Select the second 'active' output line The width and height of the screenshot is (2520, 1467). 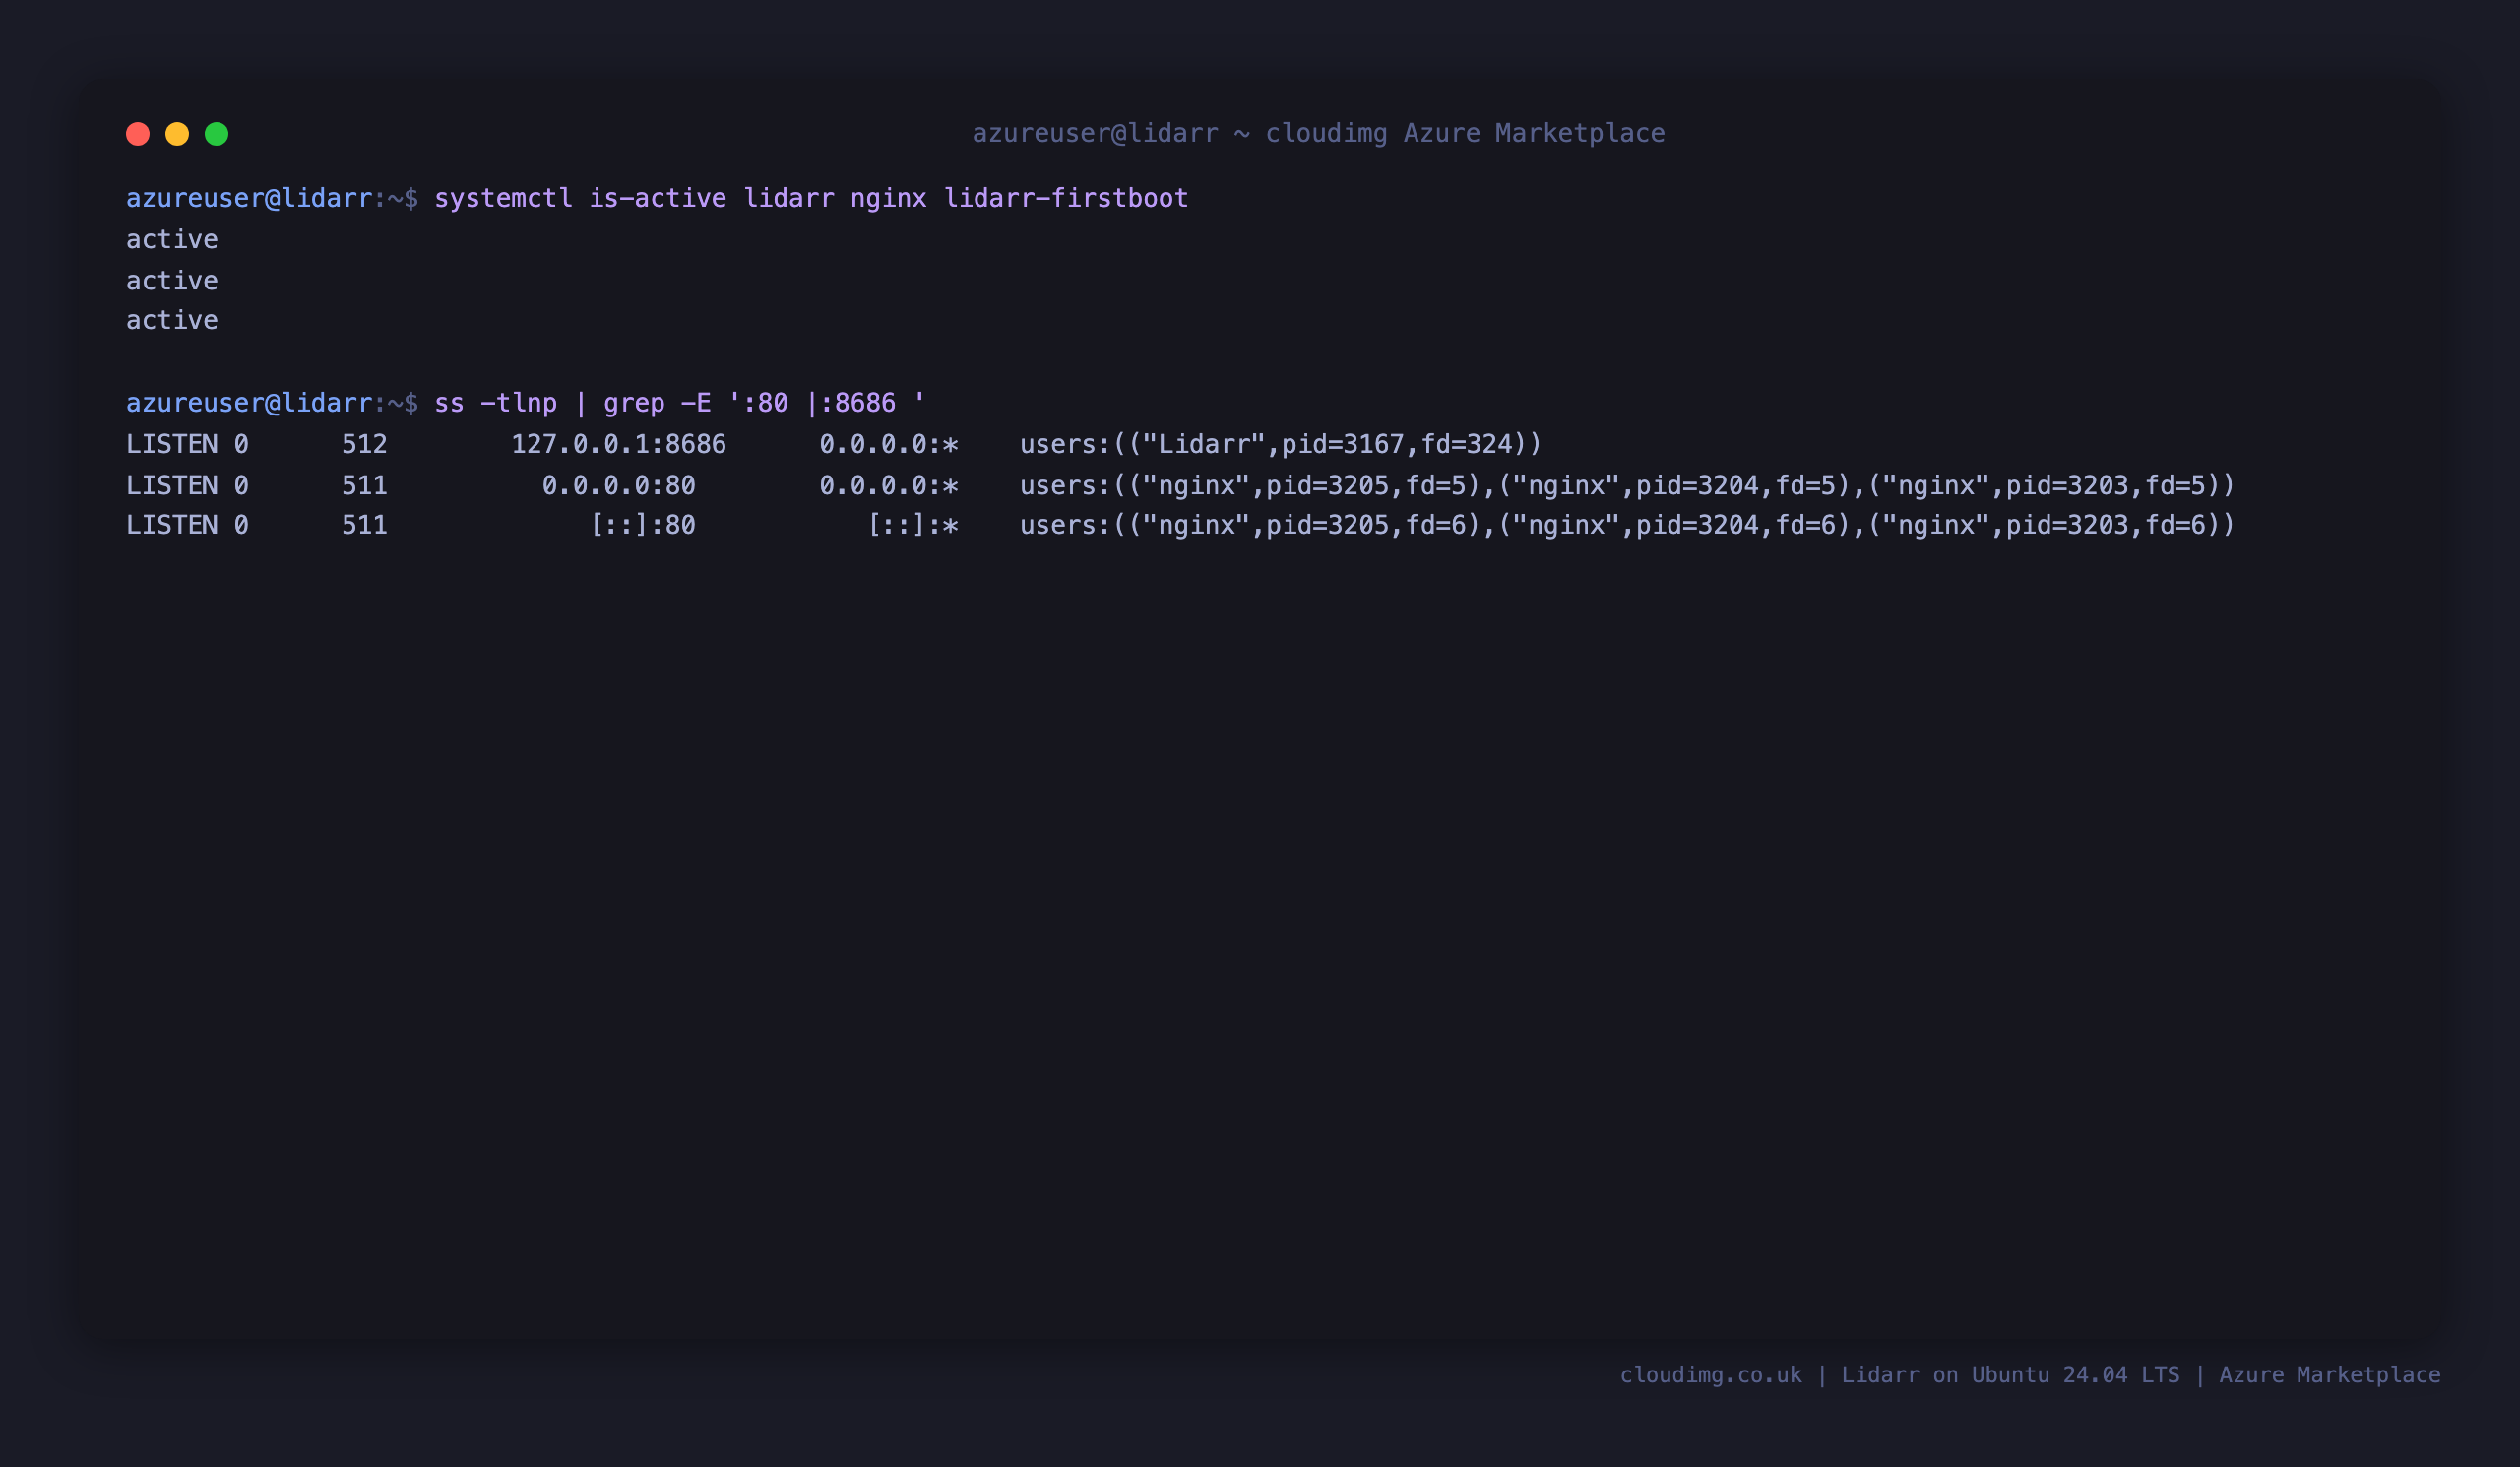coord(172,281)
